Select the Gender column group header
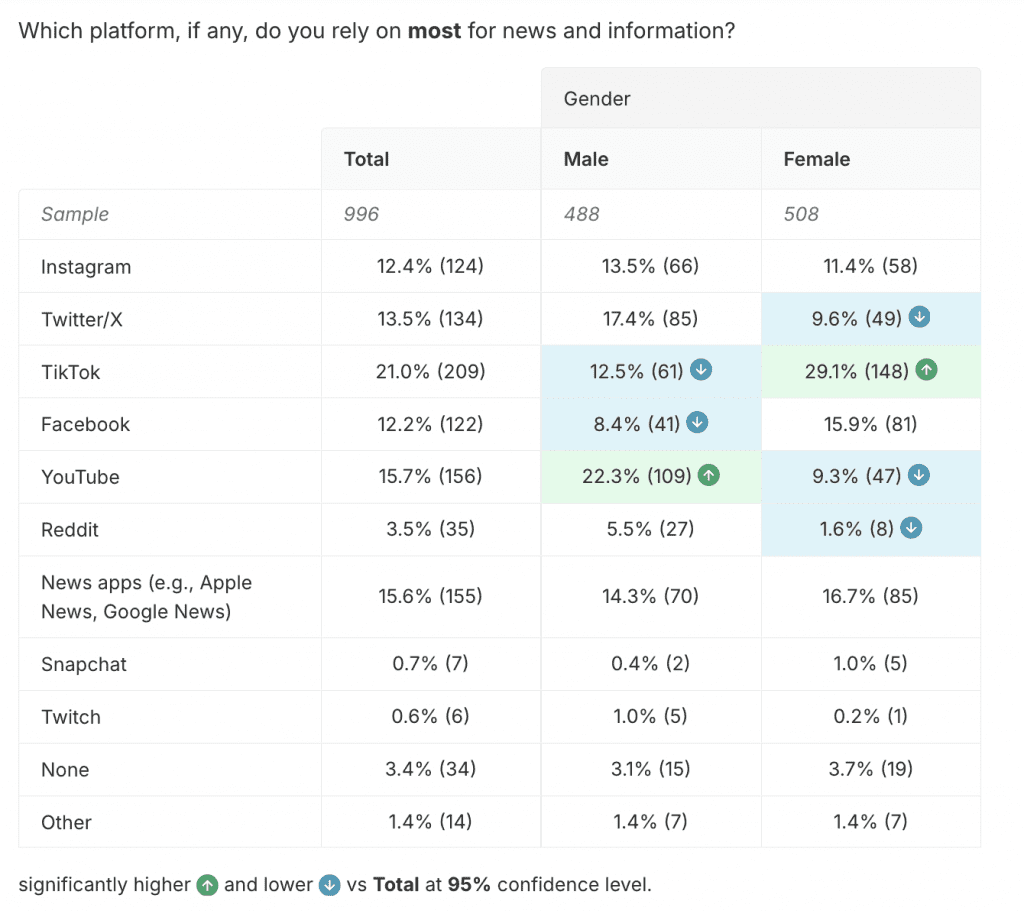 pyautogui.click(x=597, y=98)
